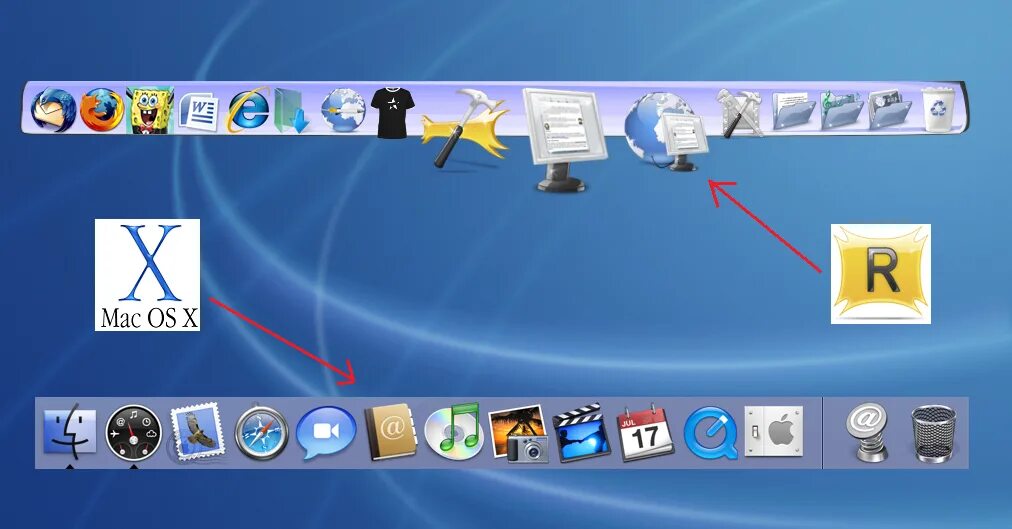Click the Mac OS X logo image
The image size is (1012, 529).
(x=147, y=275)
